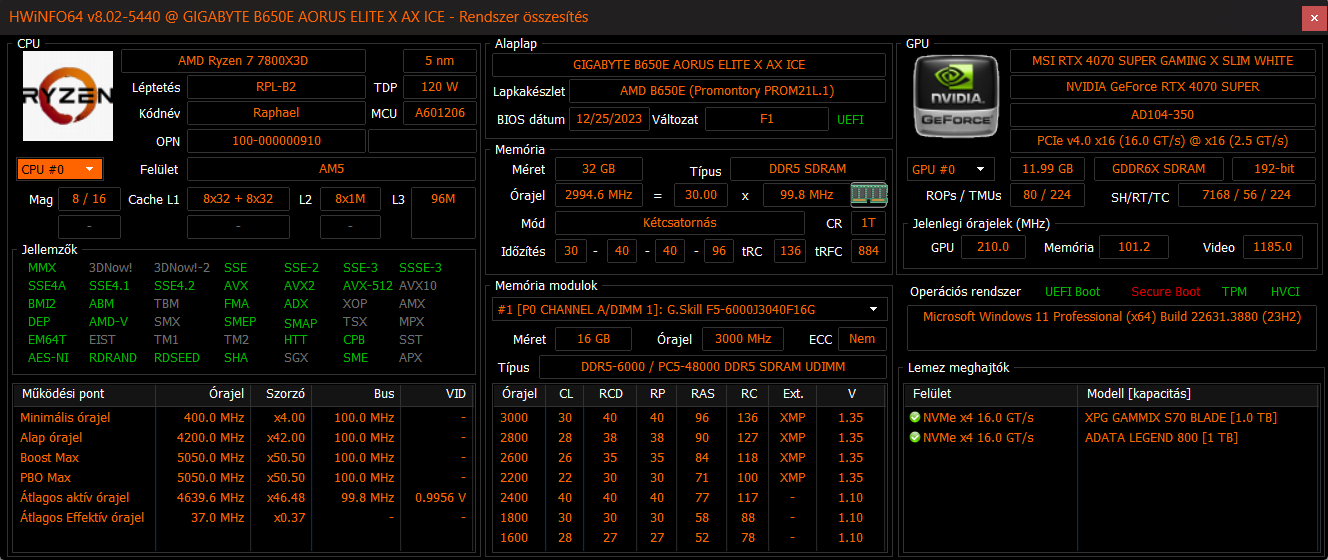The image size is (1328, 560).
Task: Click the module size 16 GB field
Action: coord(593,338)
